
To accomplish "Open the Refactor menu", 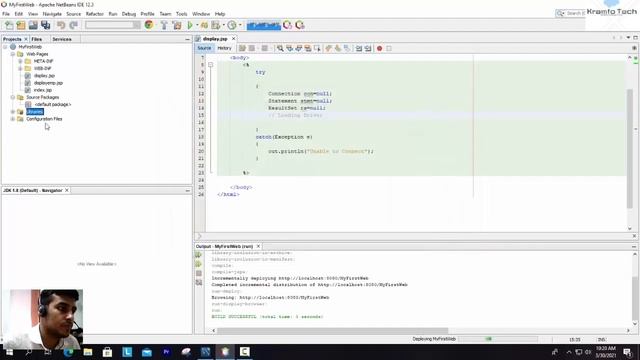I will tap(95, 14).
